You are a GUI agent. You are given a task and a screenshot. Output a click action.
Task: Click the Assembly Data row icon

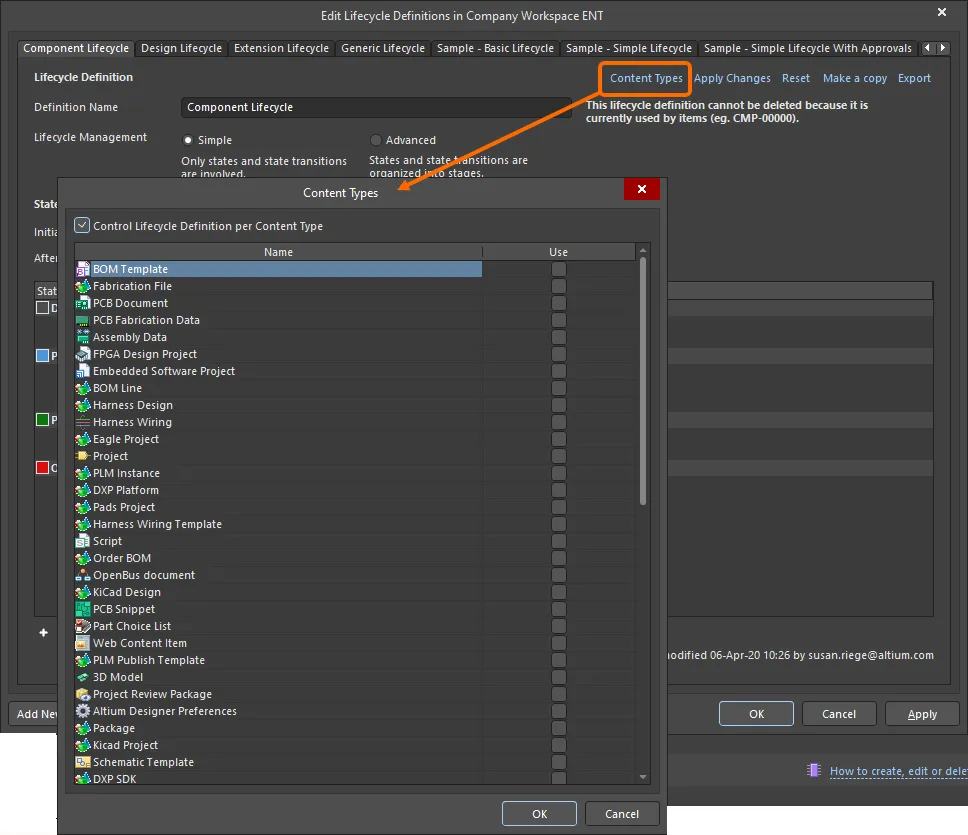tap(83, 337)
